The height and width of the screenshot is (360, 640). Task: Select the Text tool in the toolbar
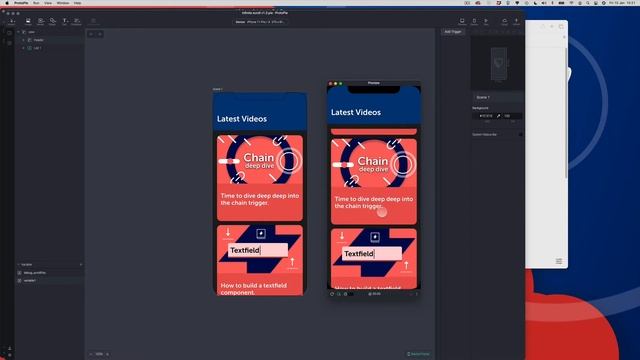64,21
